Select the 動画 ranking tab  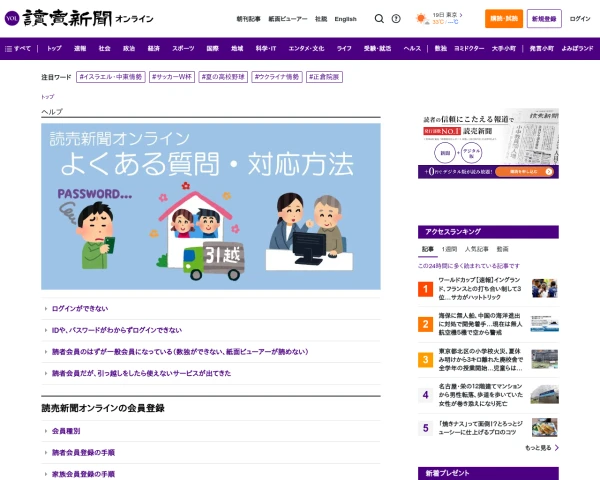502,249
